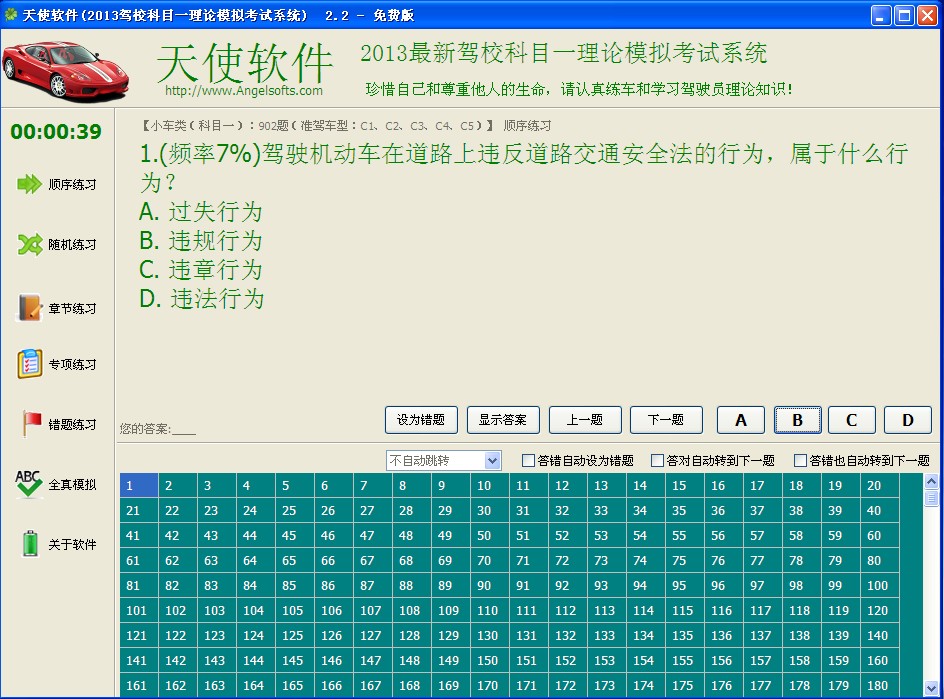This screenshot has height=699, width=944.
Task: Click the red sports car logo
Action: [x=65, y=70]
